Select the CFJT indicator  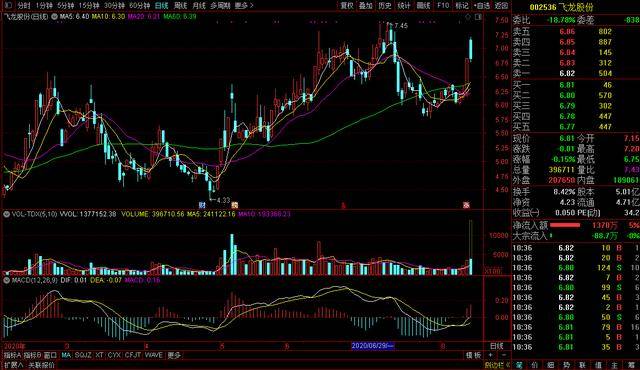pyautogui.click(x=133, y=355)
